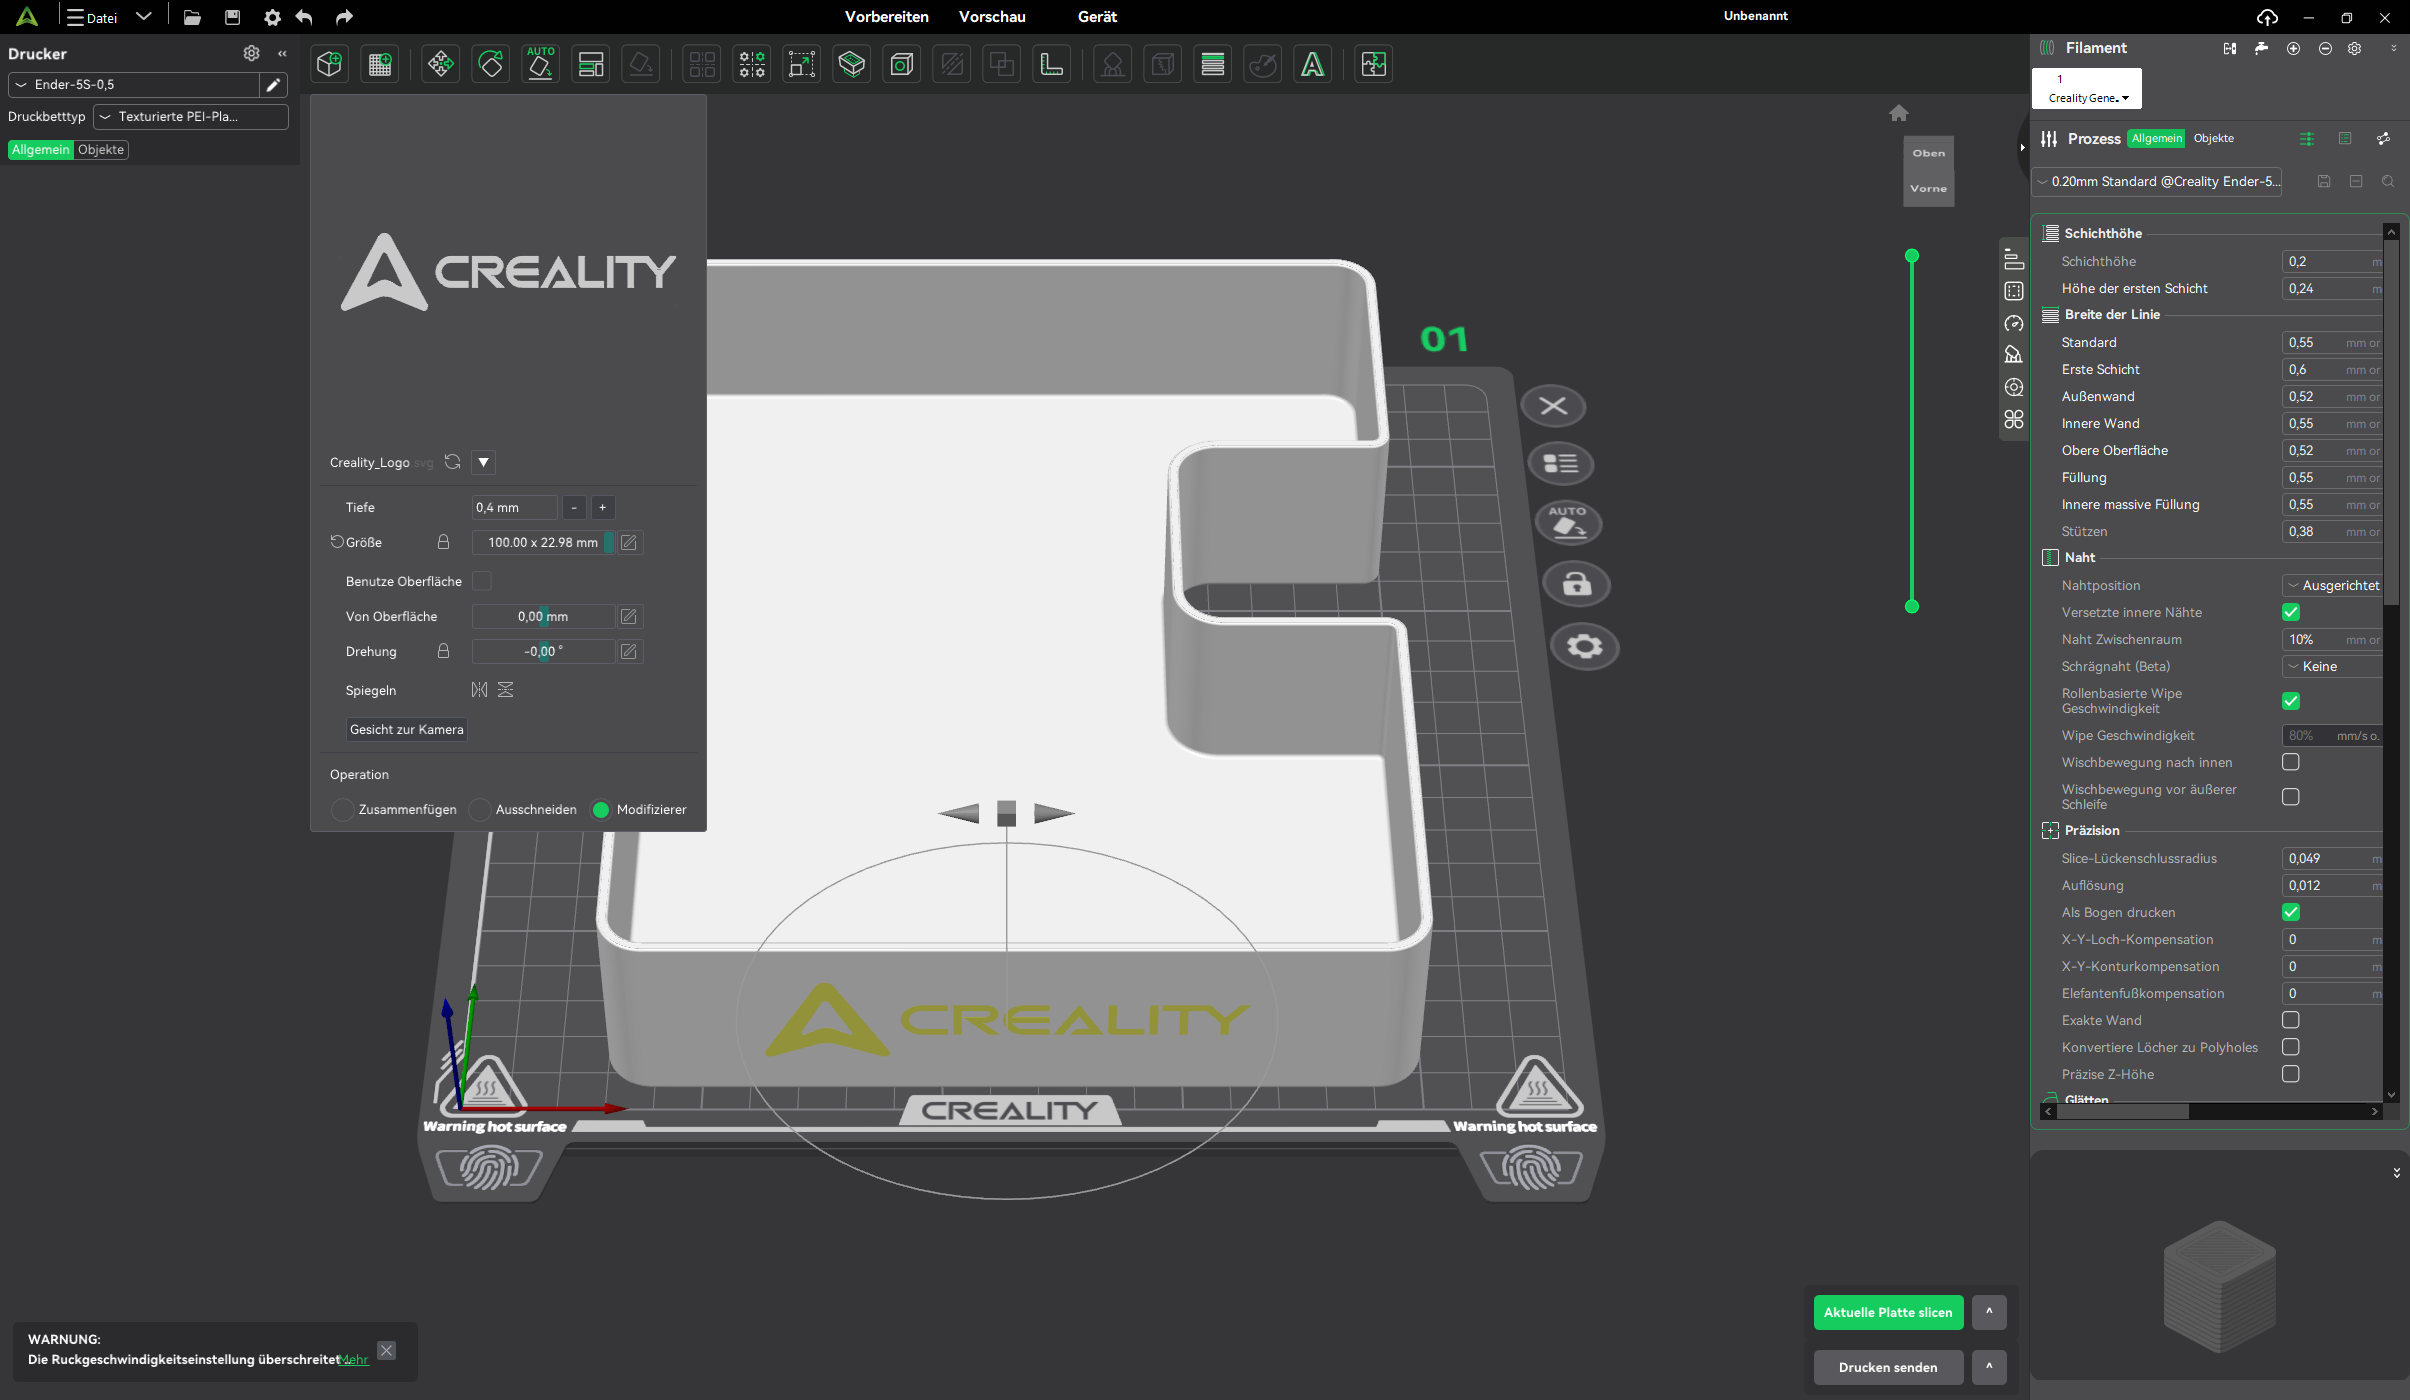2410x1400 pixels.
Task: Click the add filament plus circle icon
Action: point(2293,48)
